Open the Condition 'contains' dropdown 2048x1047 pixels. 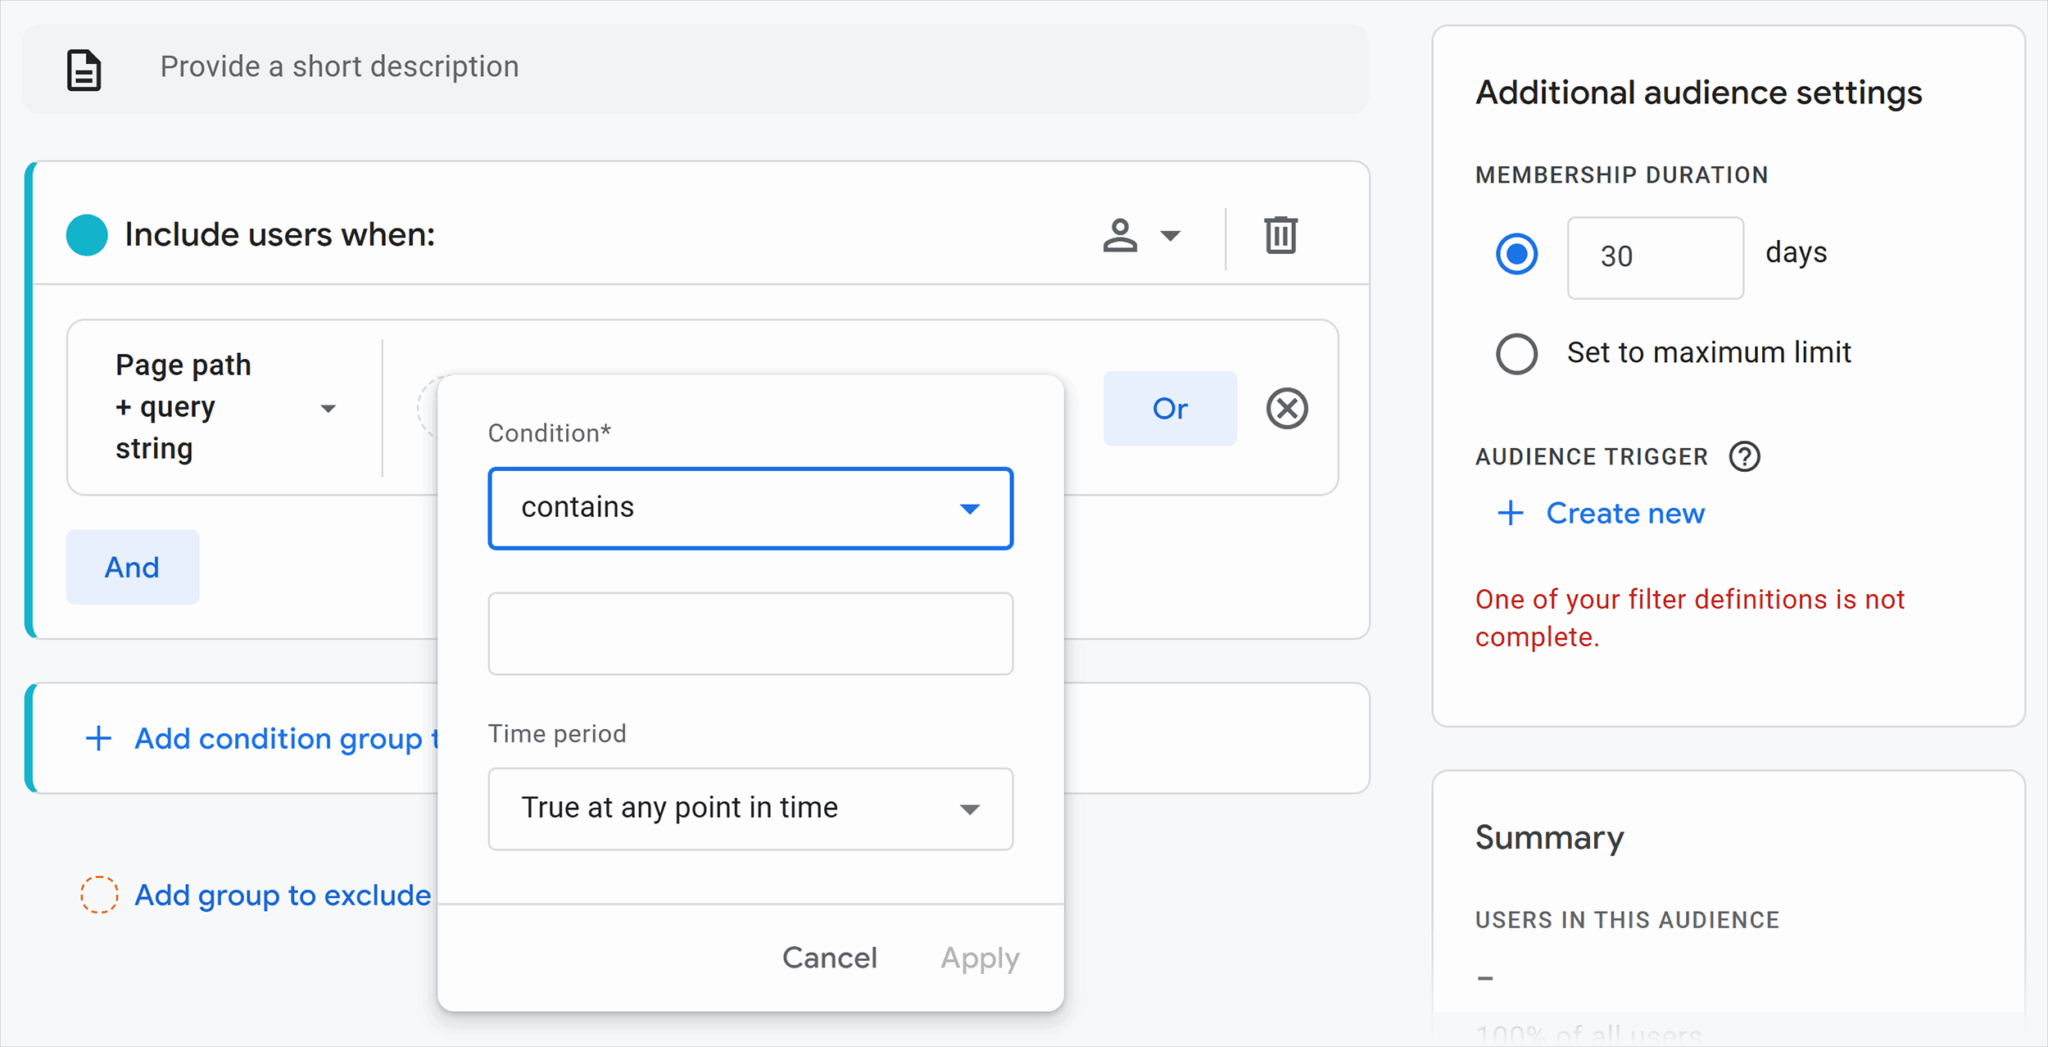pyautogui.click(x=750, y=508)
